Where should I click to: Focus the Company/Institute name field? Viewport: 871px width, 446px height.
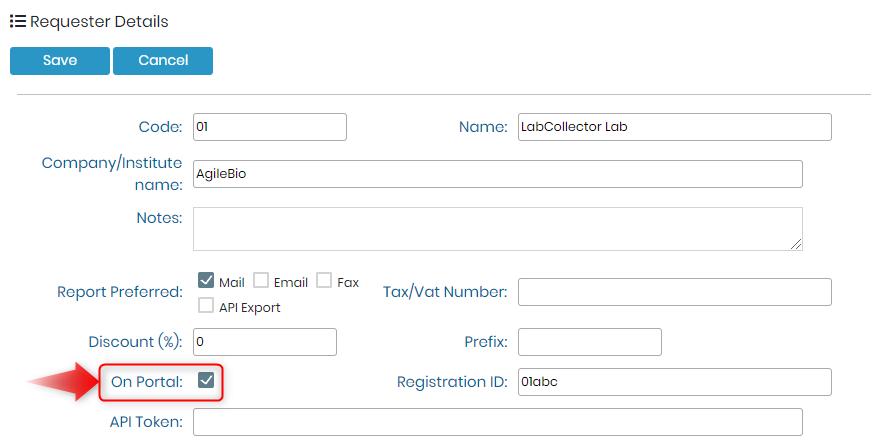[x=498, y=174]
